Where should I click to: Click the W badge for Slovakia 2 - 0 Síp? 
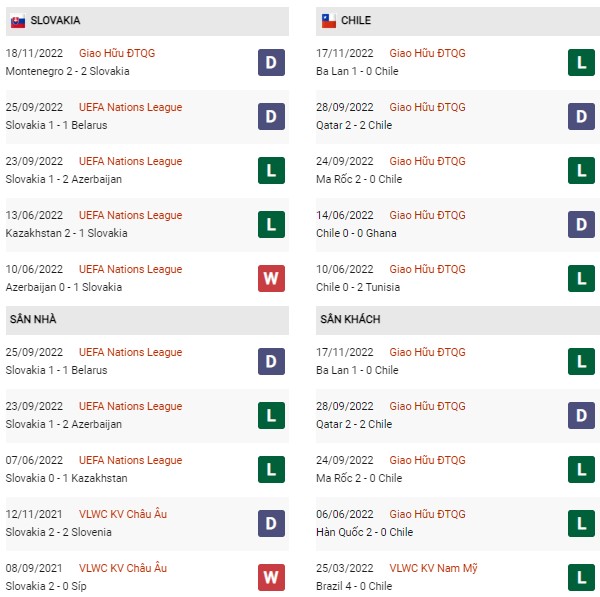point(271,577)
